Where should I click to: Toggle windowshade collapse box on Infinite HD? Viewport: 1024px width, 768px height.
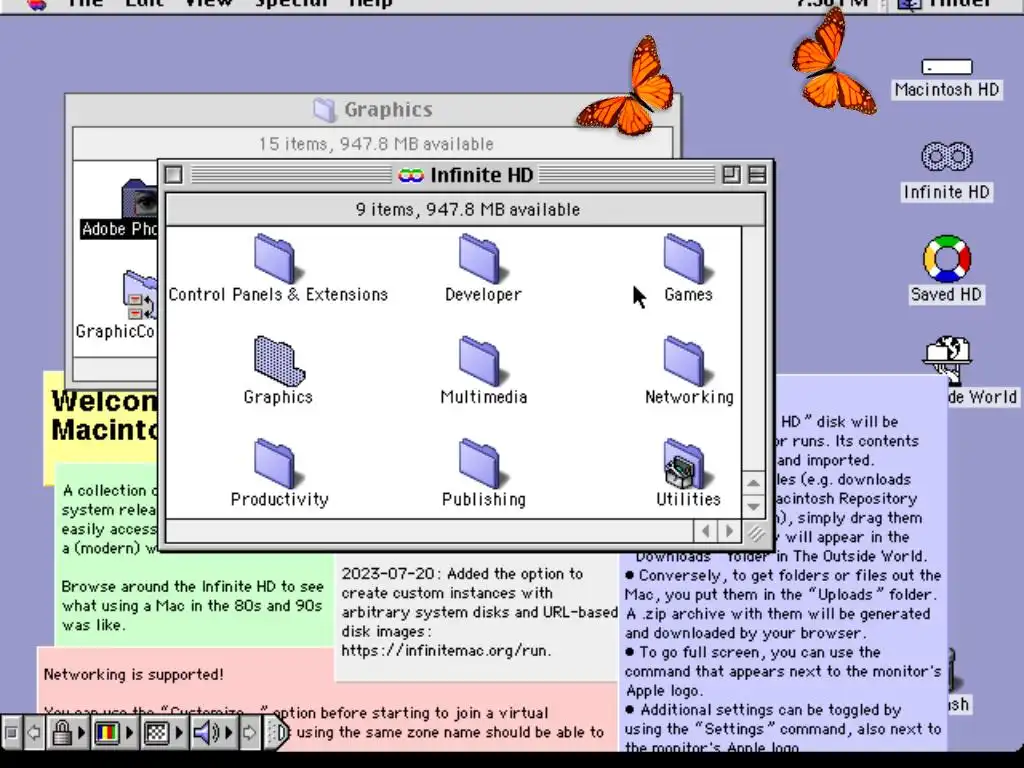[757, 175]
